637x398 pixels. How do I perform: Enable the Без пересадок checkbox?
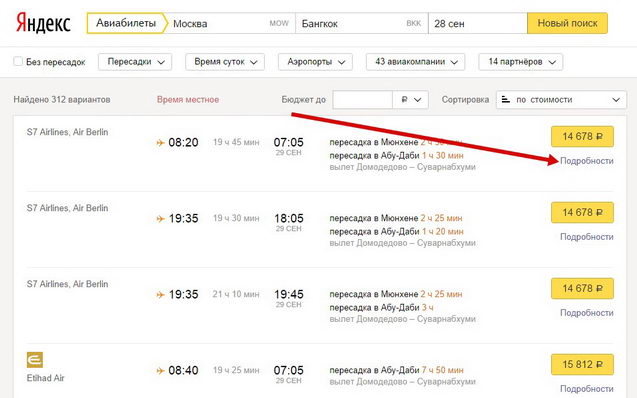[18, 61]
